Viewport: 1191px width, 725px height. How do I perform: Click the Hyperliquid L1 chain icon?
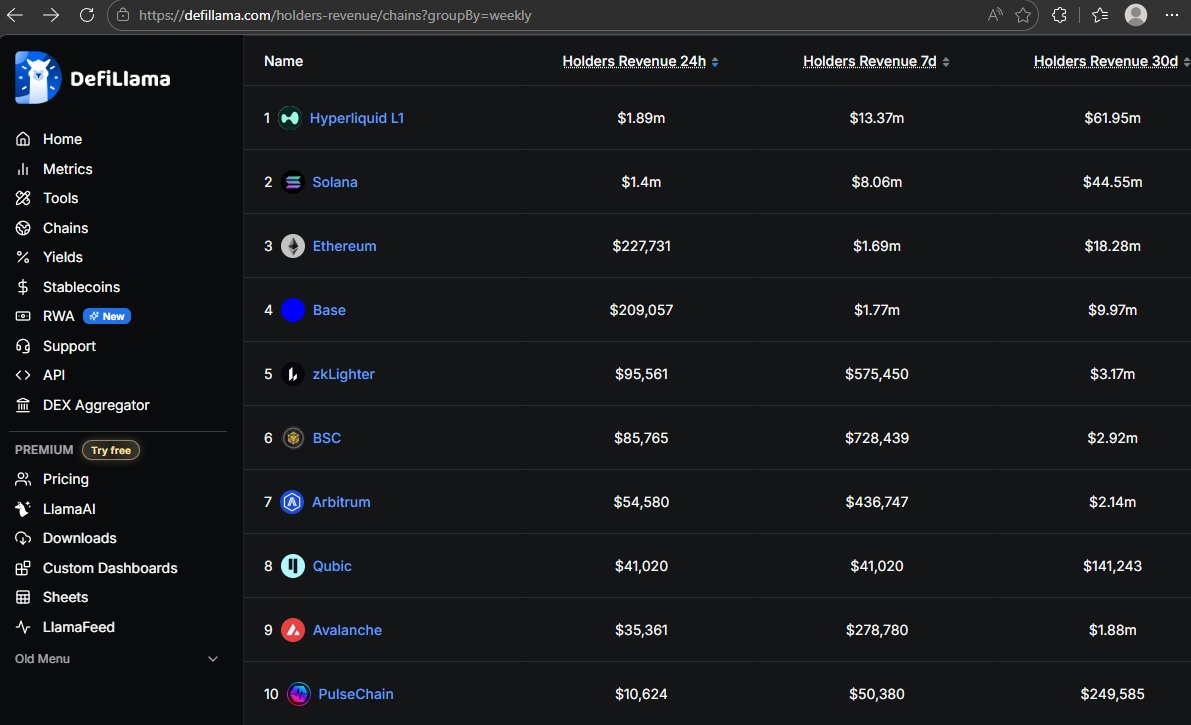tap(289, 118)
